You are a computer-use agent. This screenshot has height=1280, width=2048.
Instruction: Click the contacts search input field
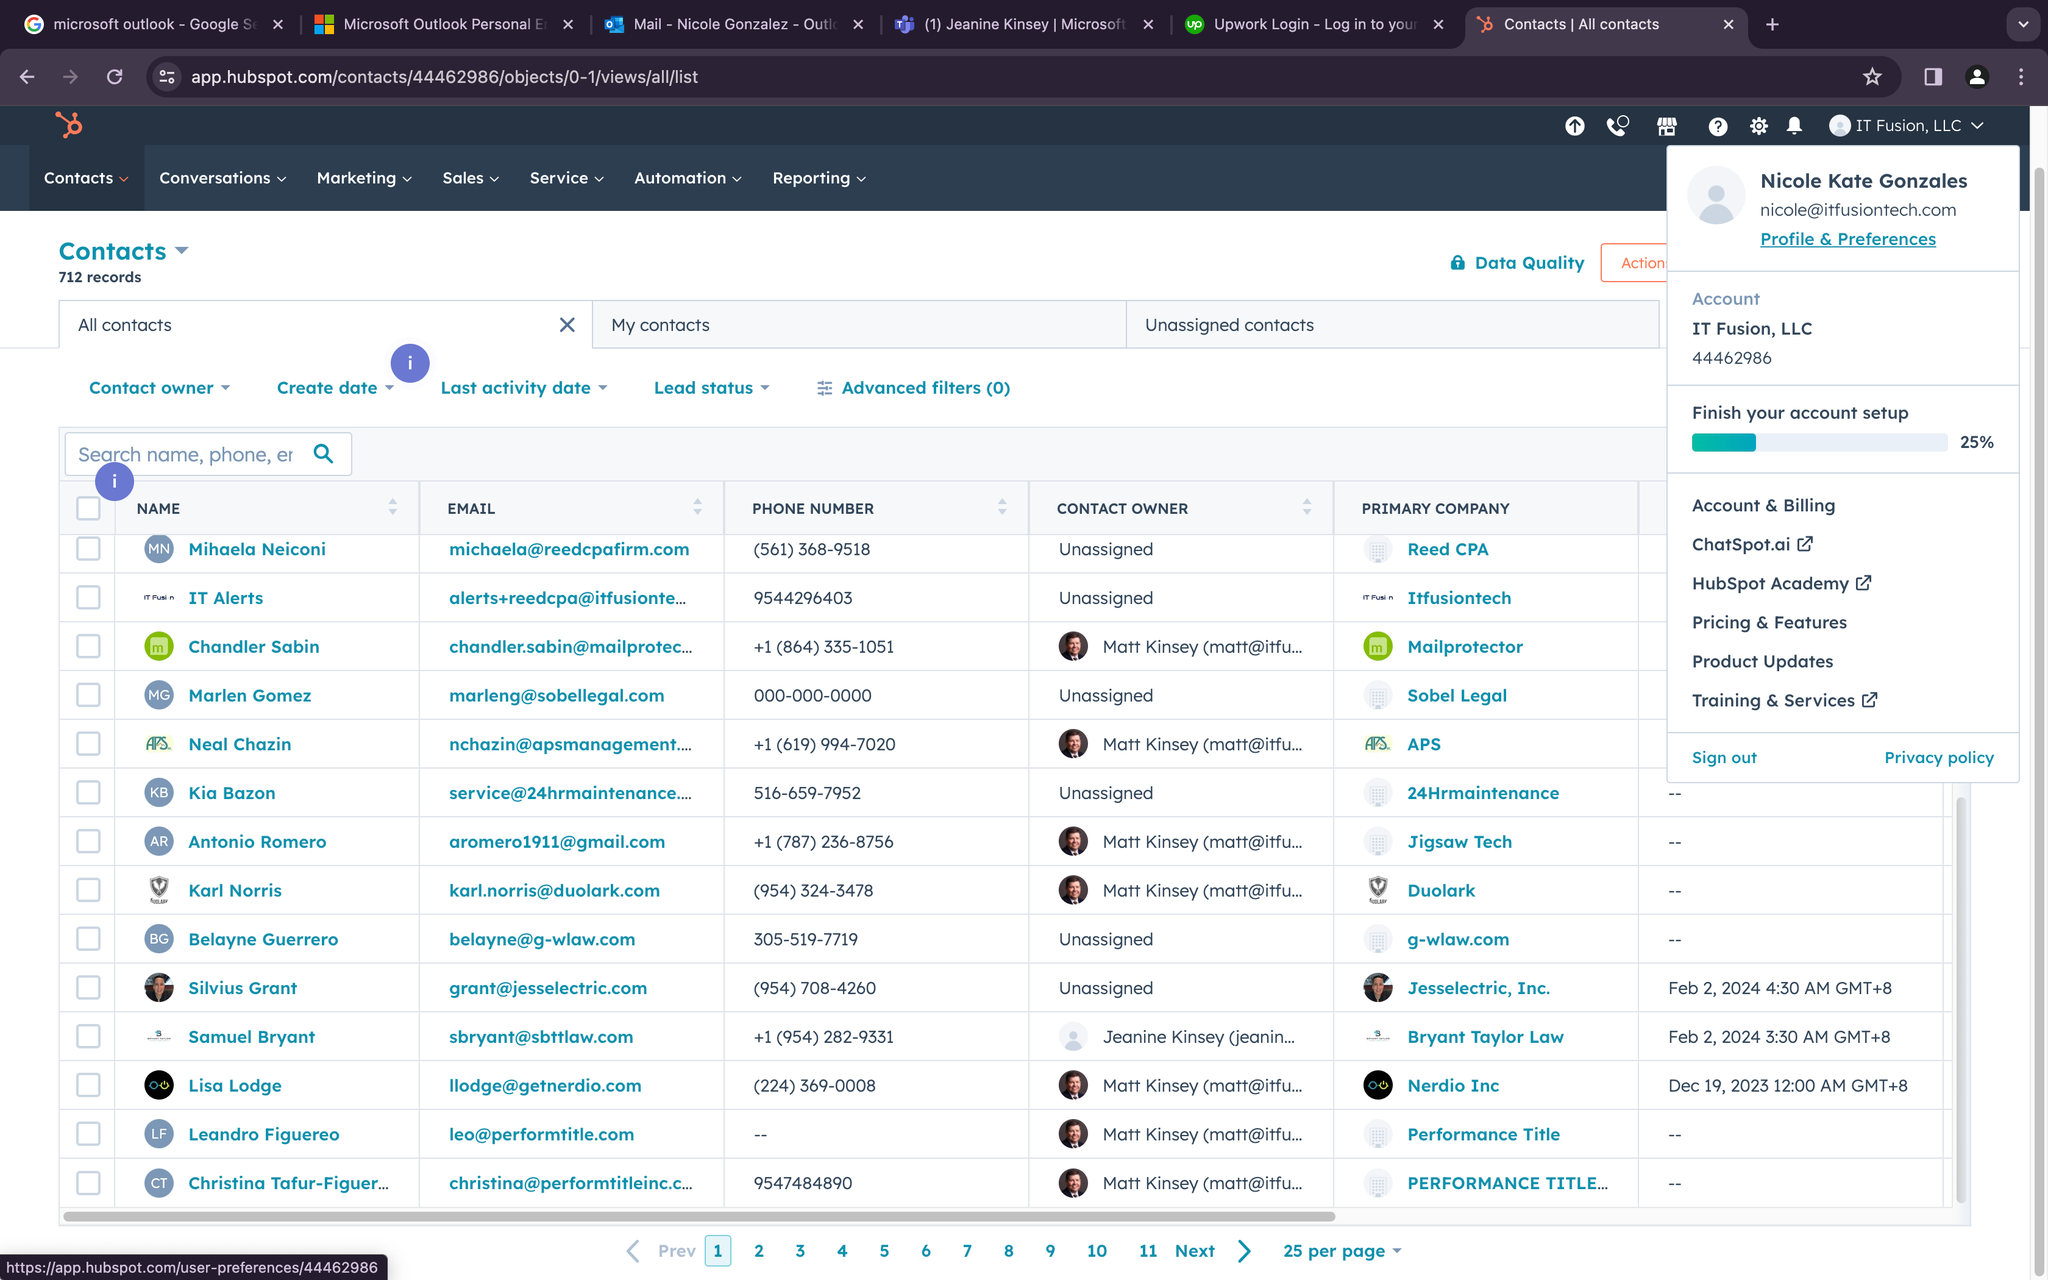187,455
